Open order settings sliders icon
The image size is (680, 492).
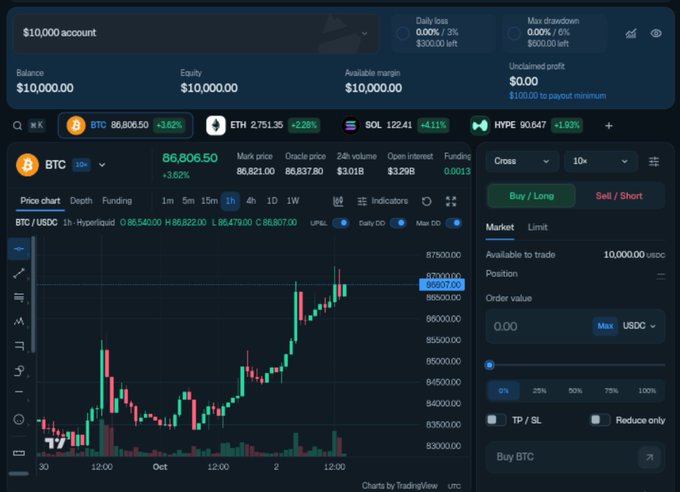654,161
